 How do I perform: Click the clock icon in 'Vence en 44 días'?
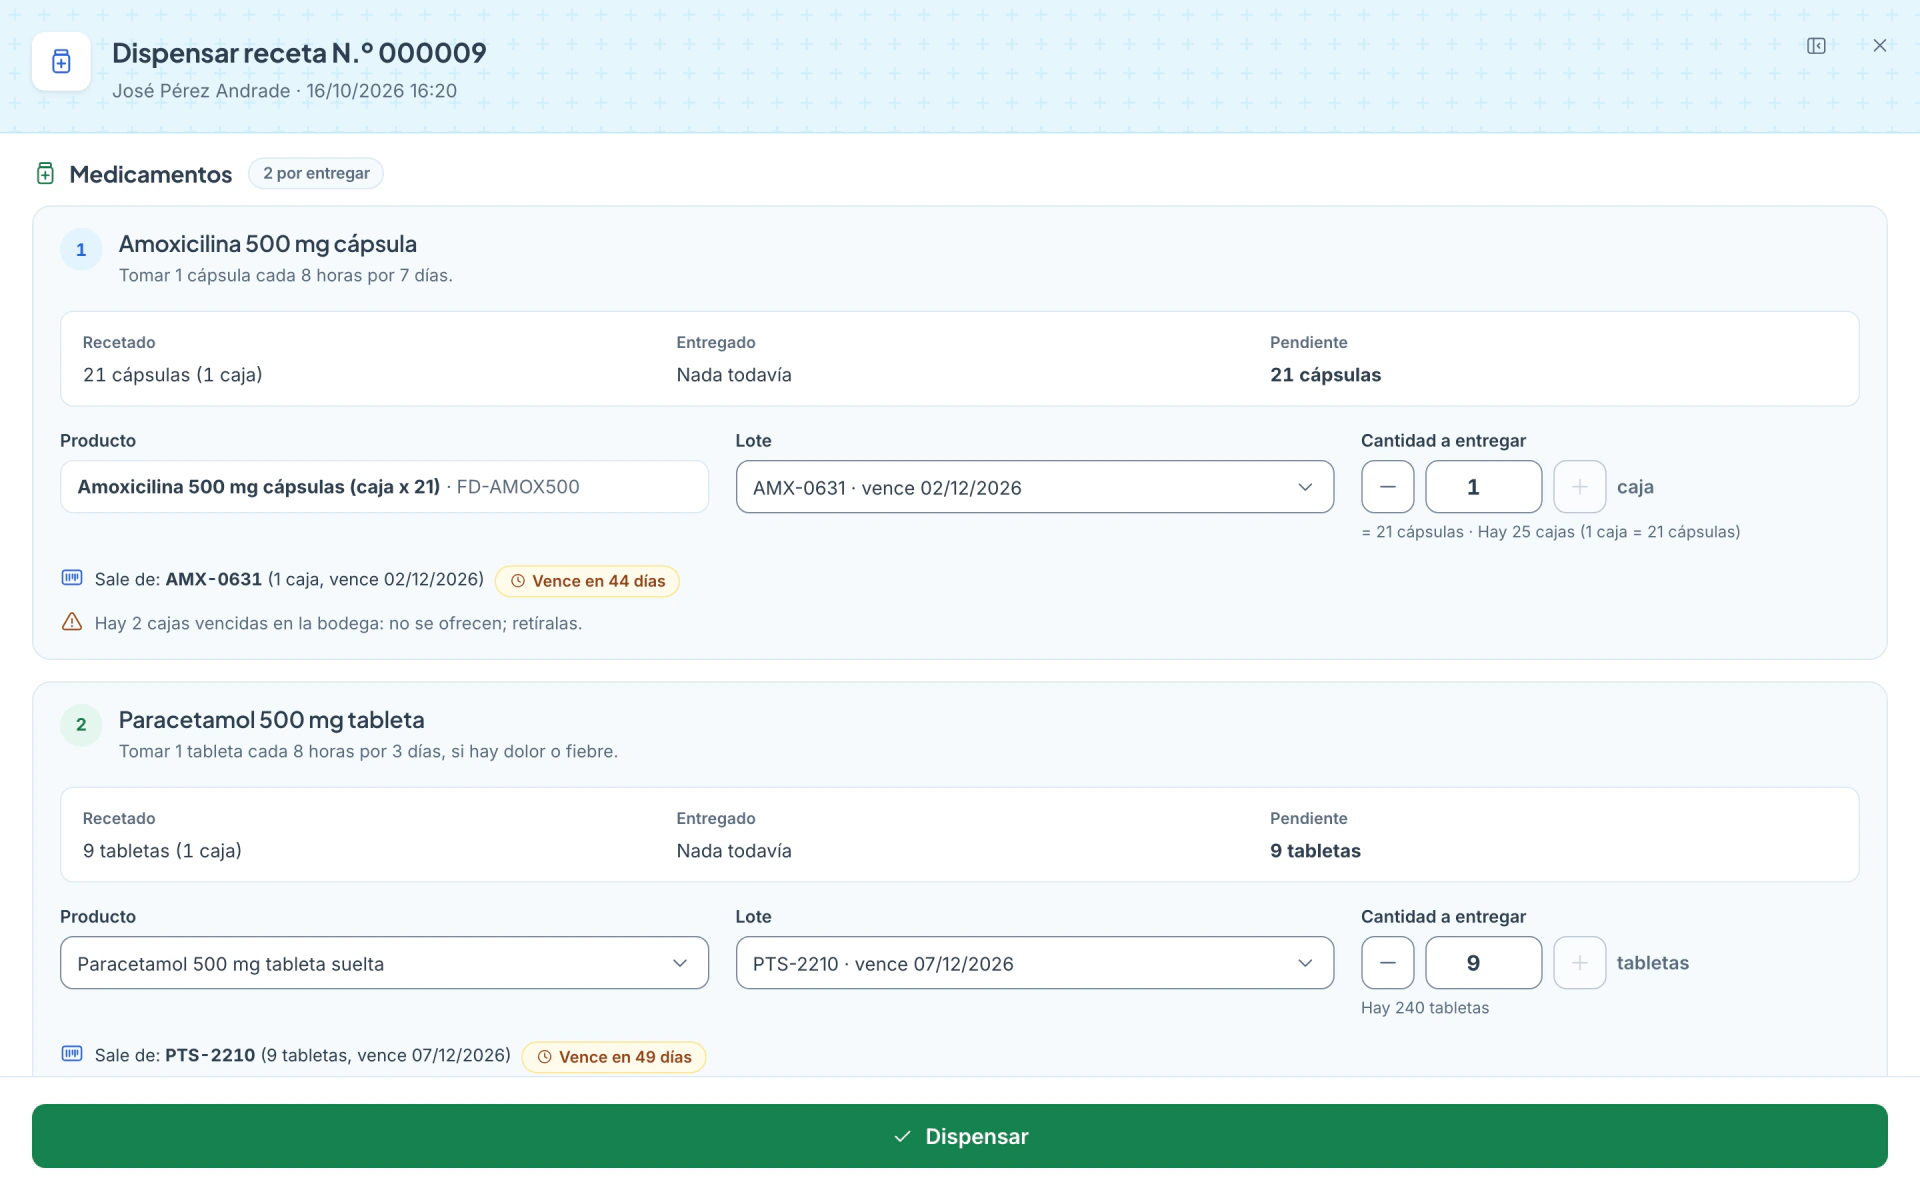pyautogui.click(x=518, y=581)
